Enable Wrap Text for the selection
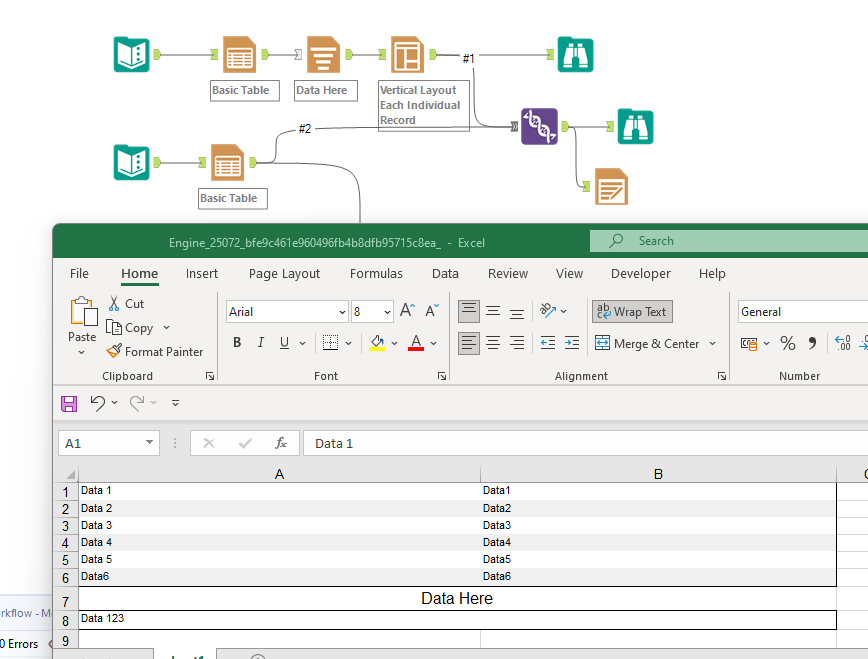 pyautogui.click(x=631, y=311)
